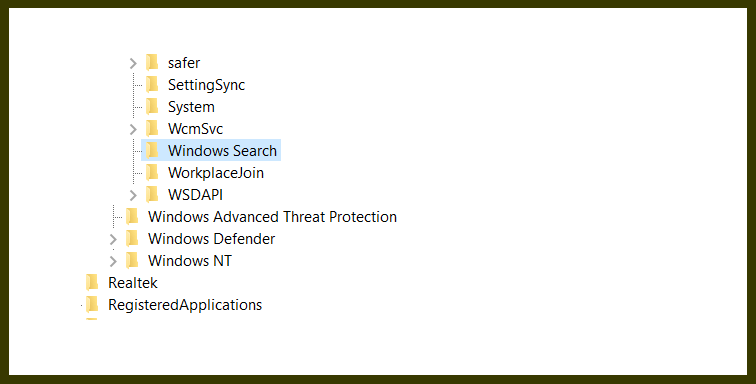Select the RegisteredApplications key label
This screenshot has width=756, height=384.
click(185, 305)
